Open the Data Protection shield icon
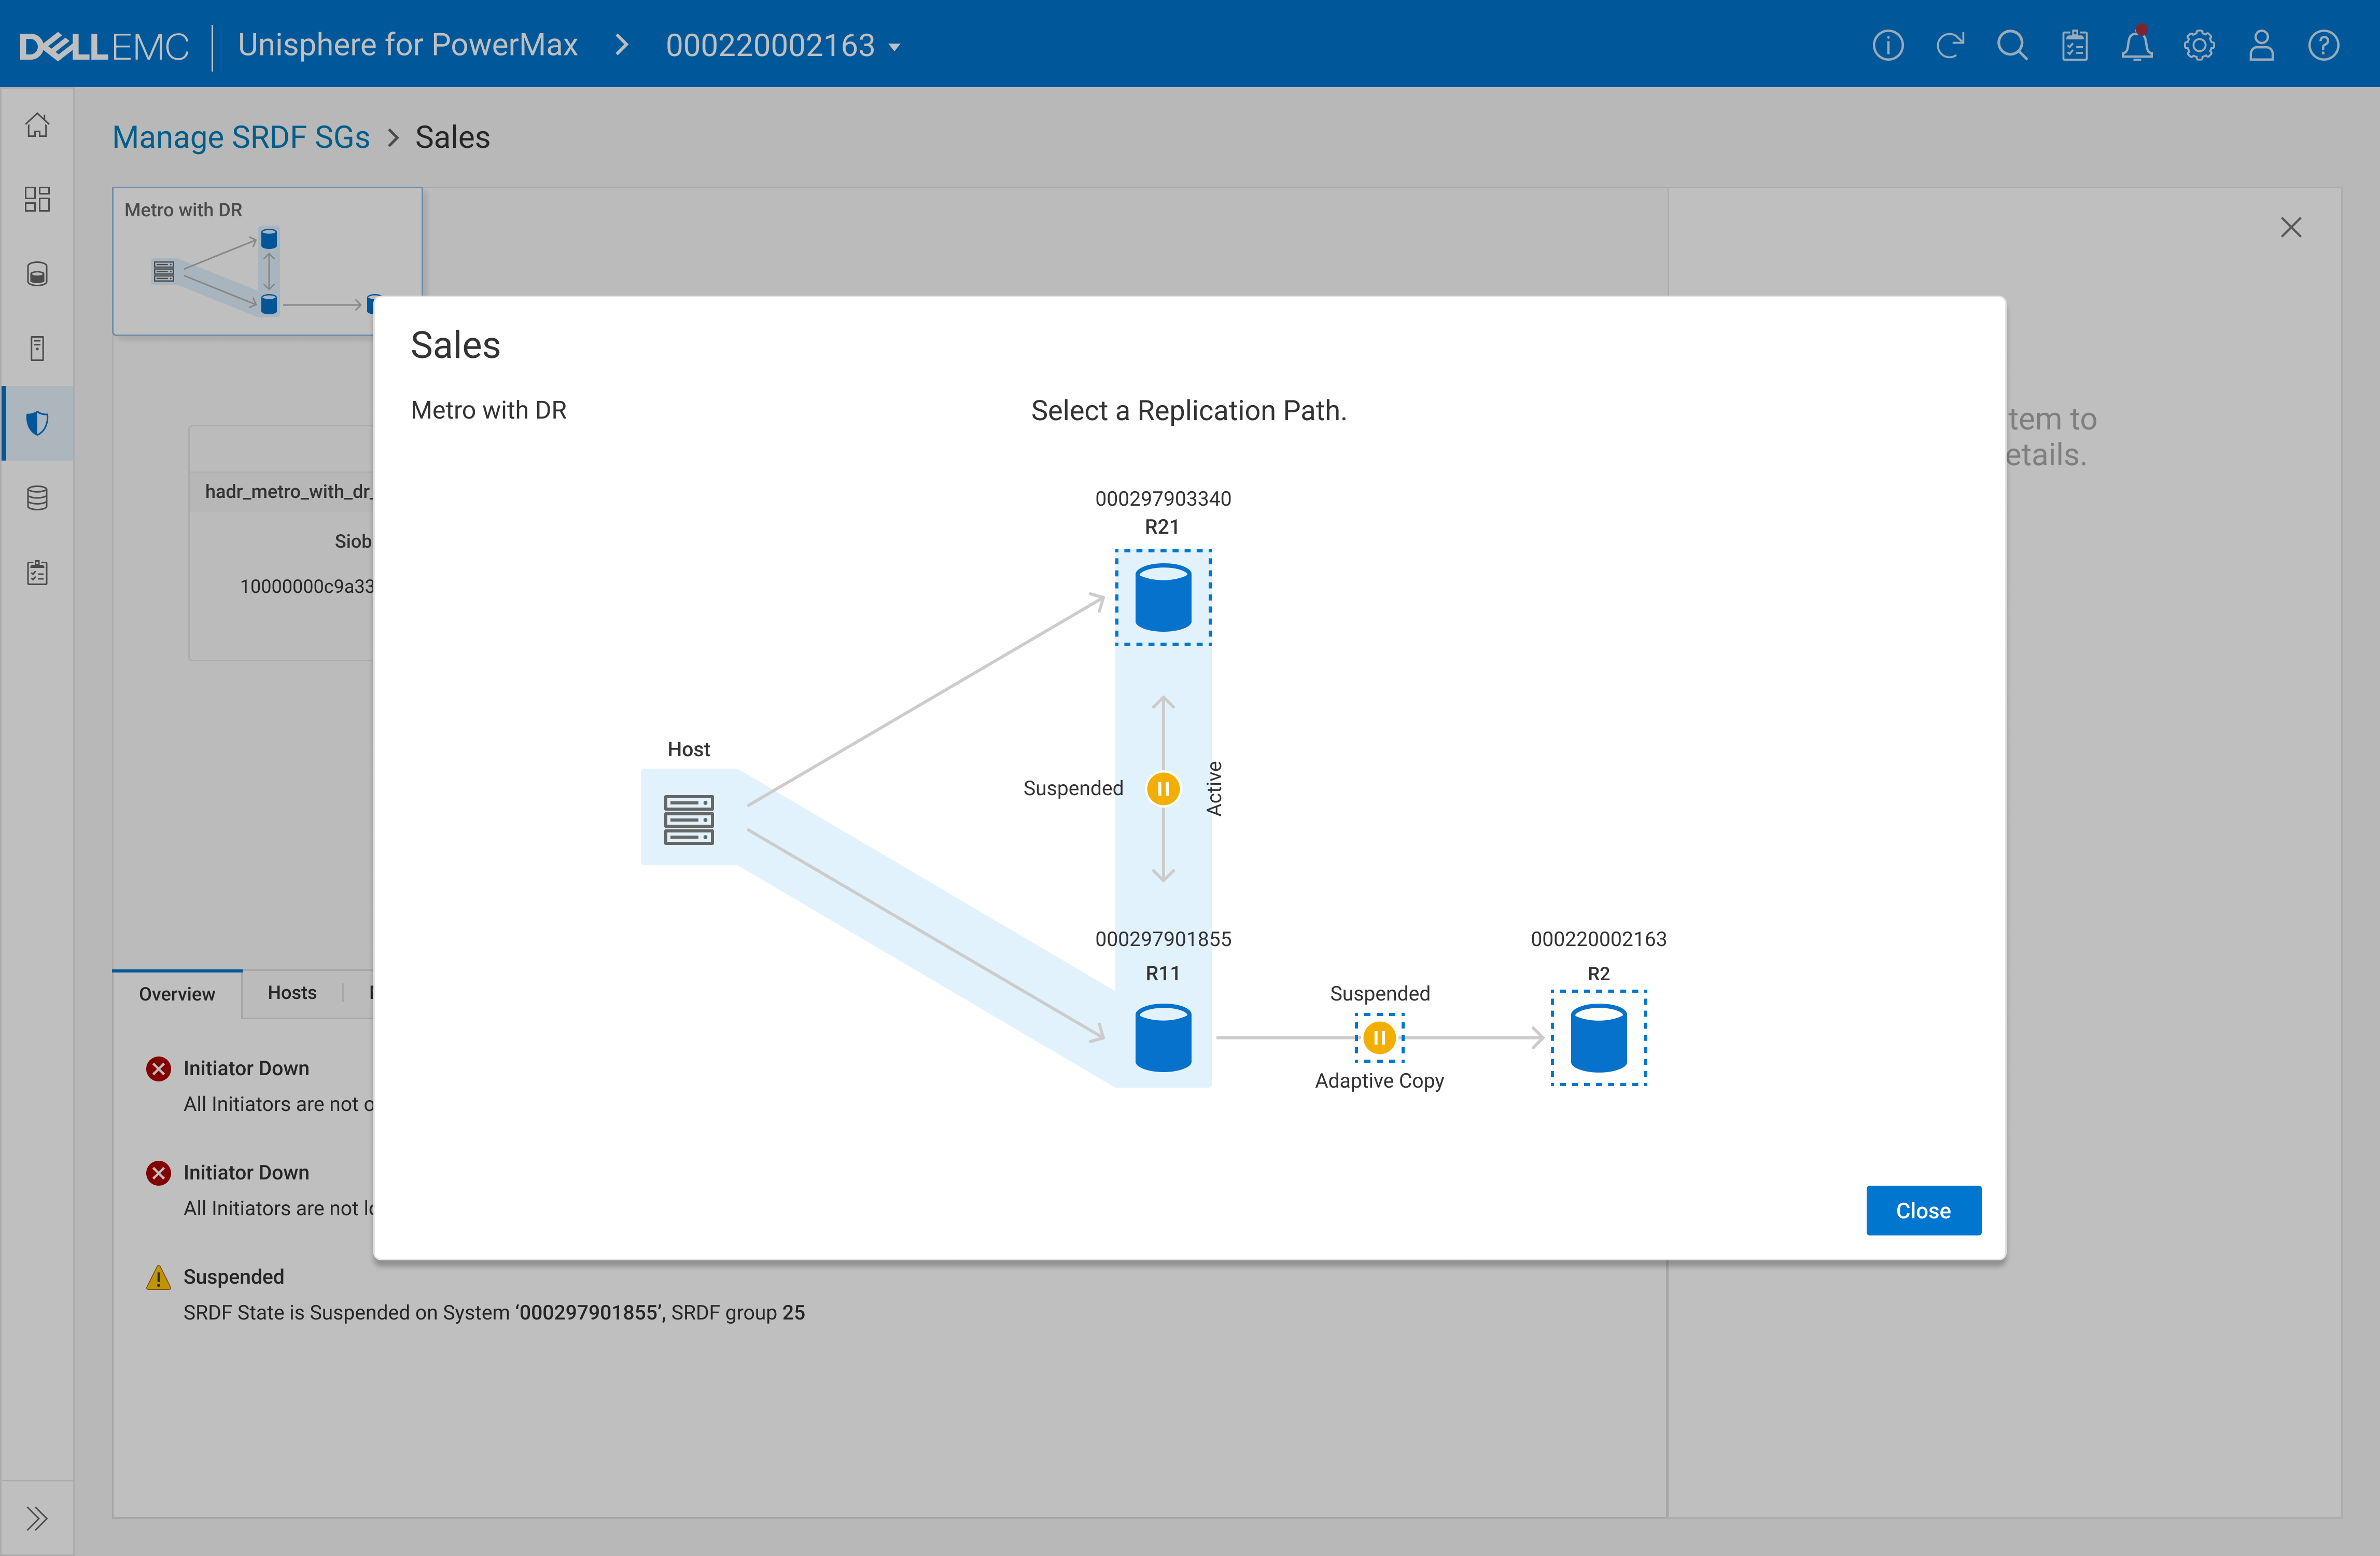 coord(37,423)
